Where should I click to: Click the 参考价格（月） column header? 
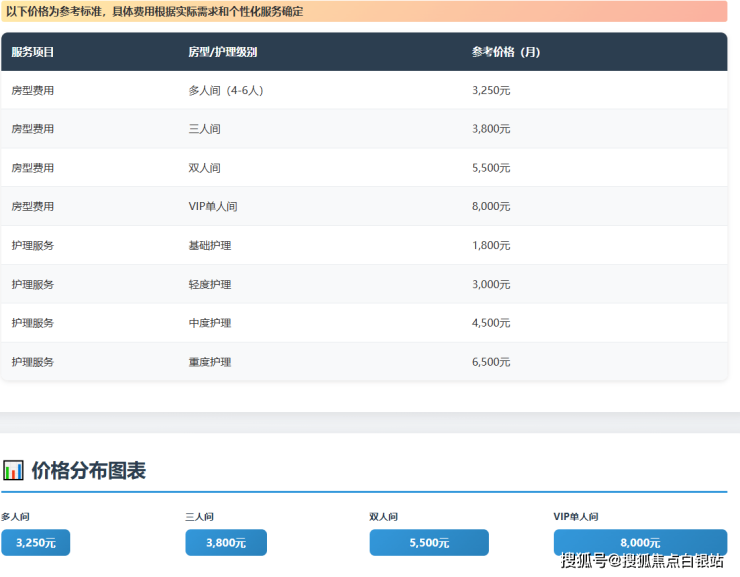[505, 52]
